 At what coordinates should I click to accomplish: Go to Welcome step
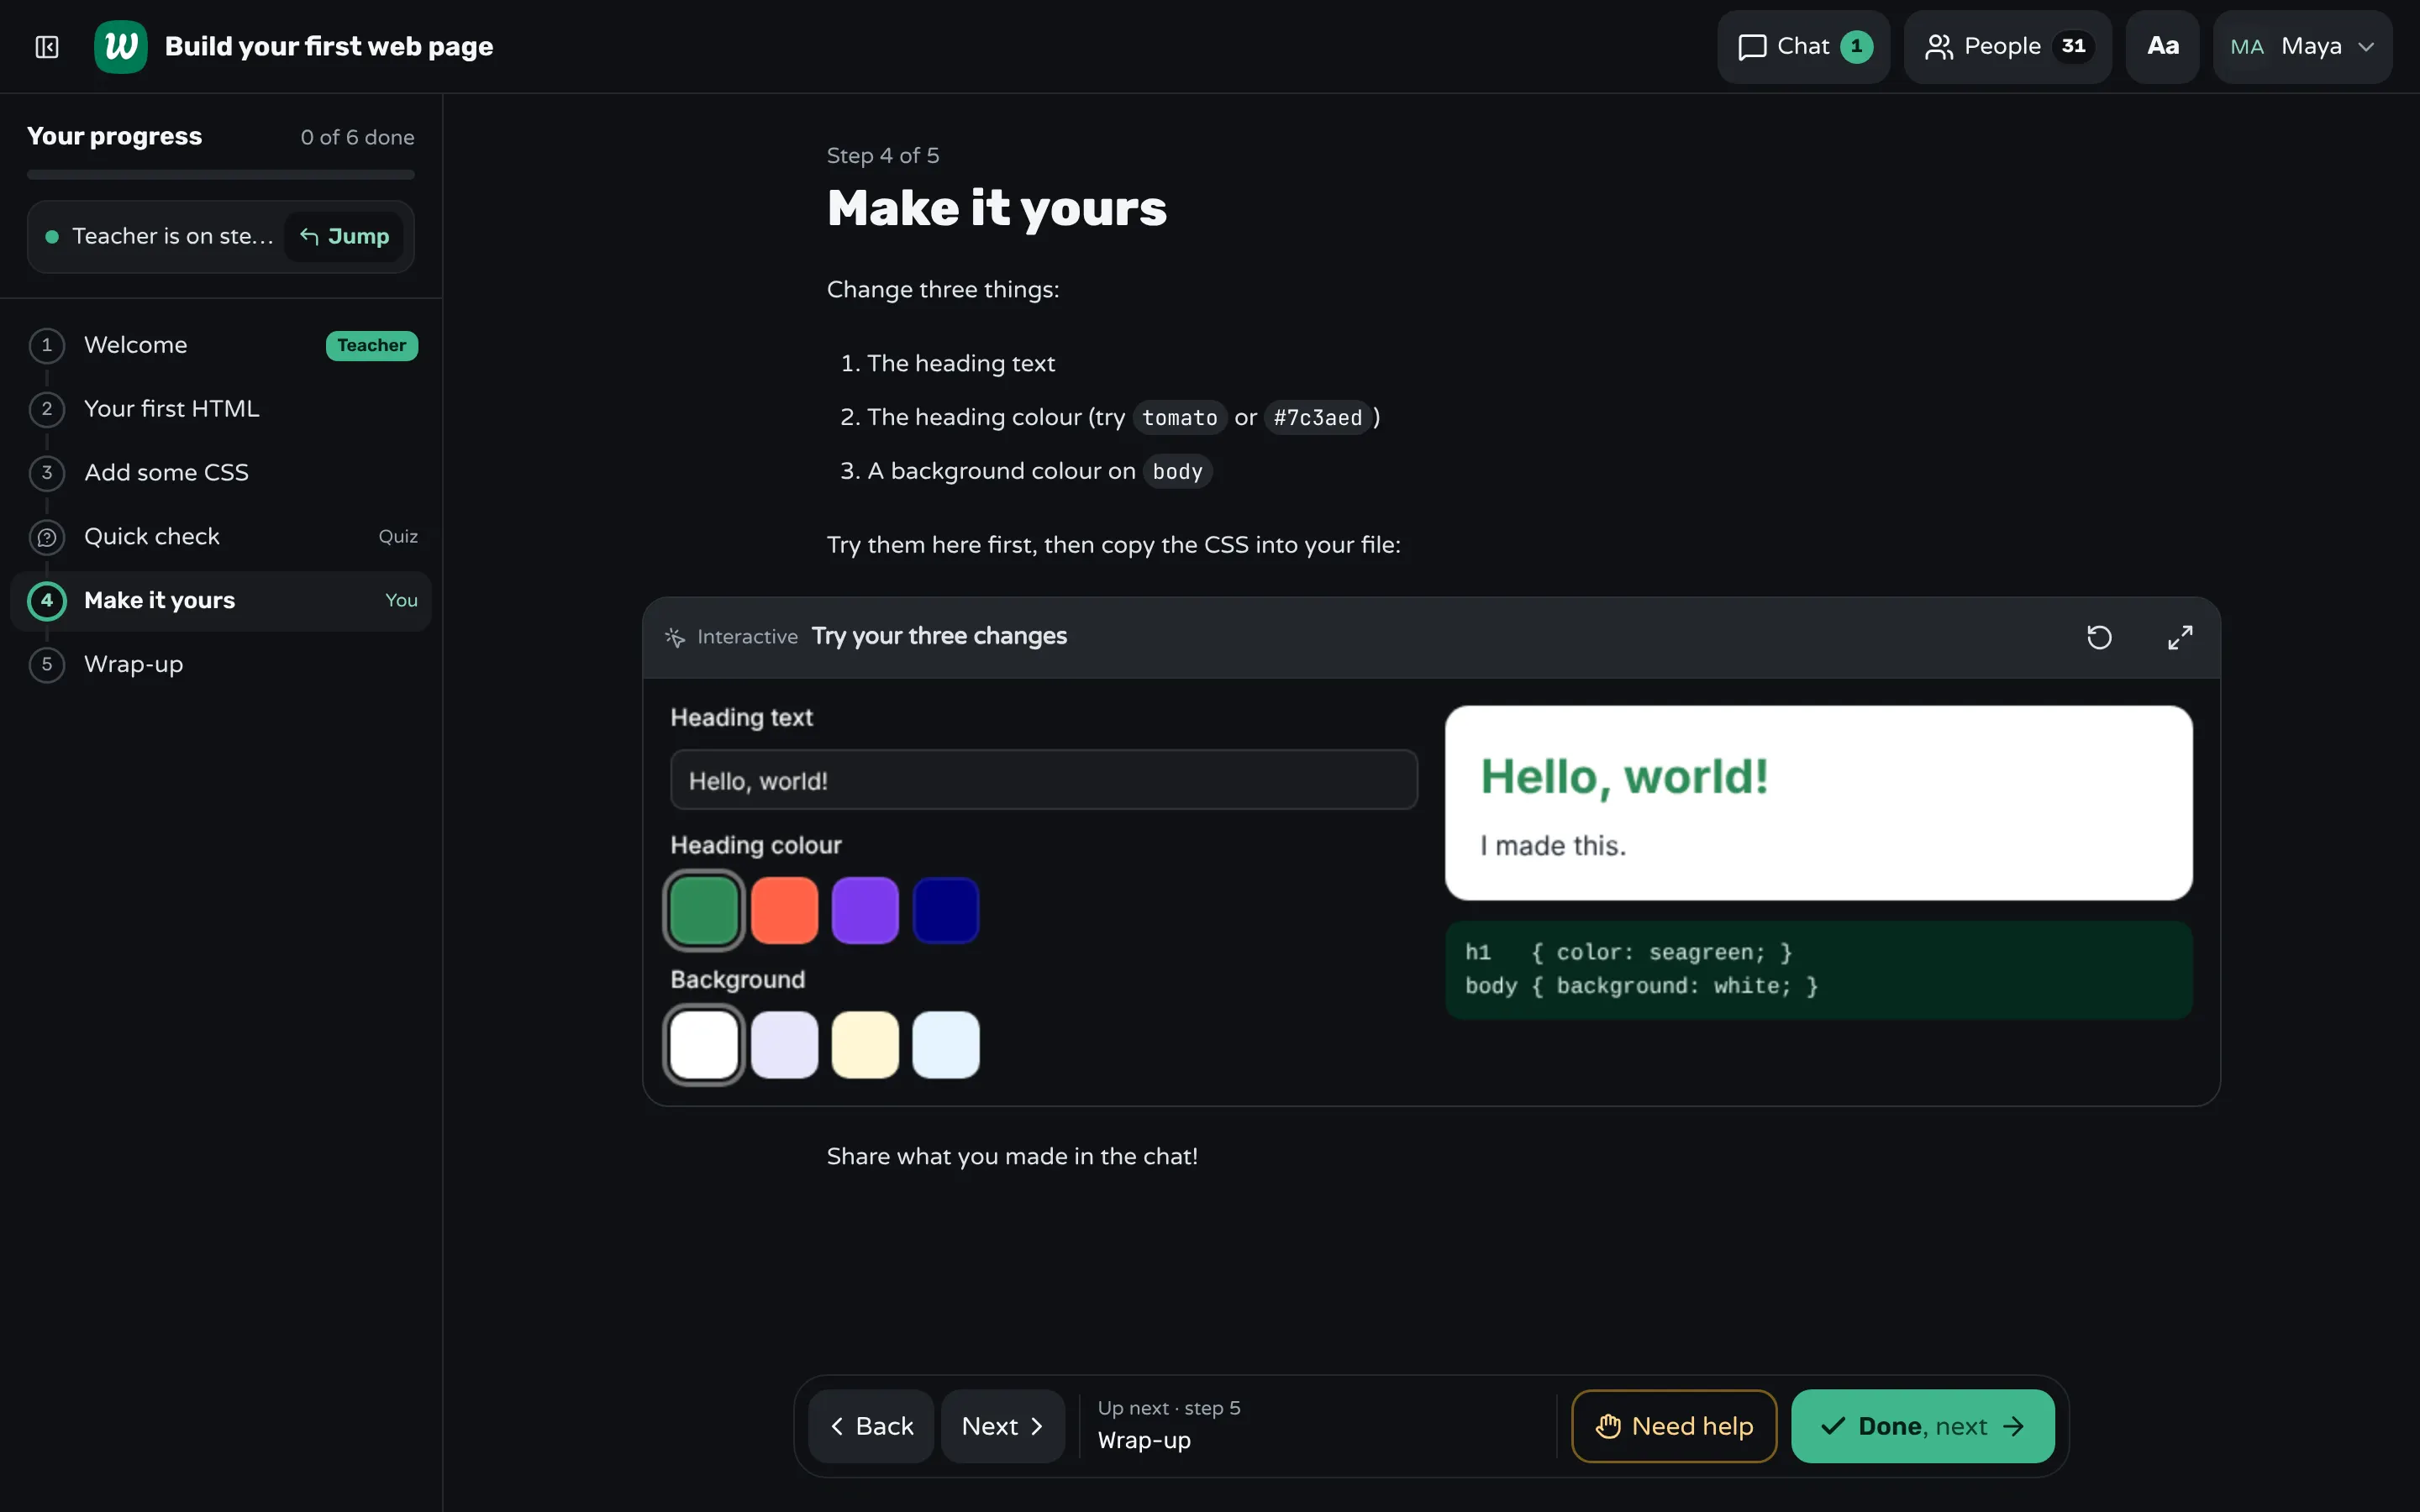pyautogui.click(x=221, y=345)
